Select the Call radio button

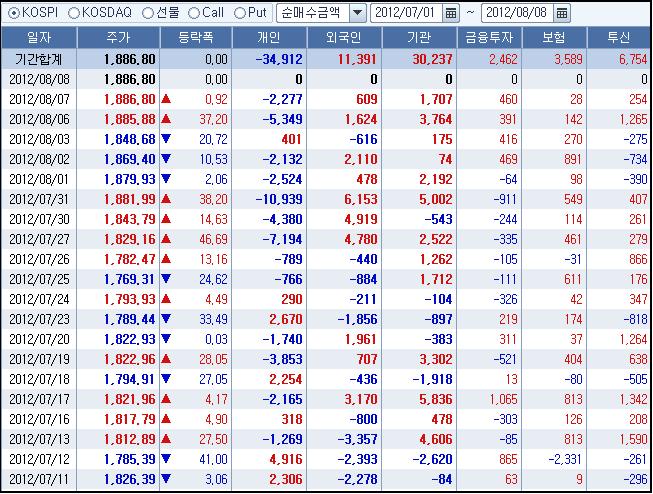tap(193, 13)
